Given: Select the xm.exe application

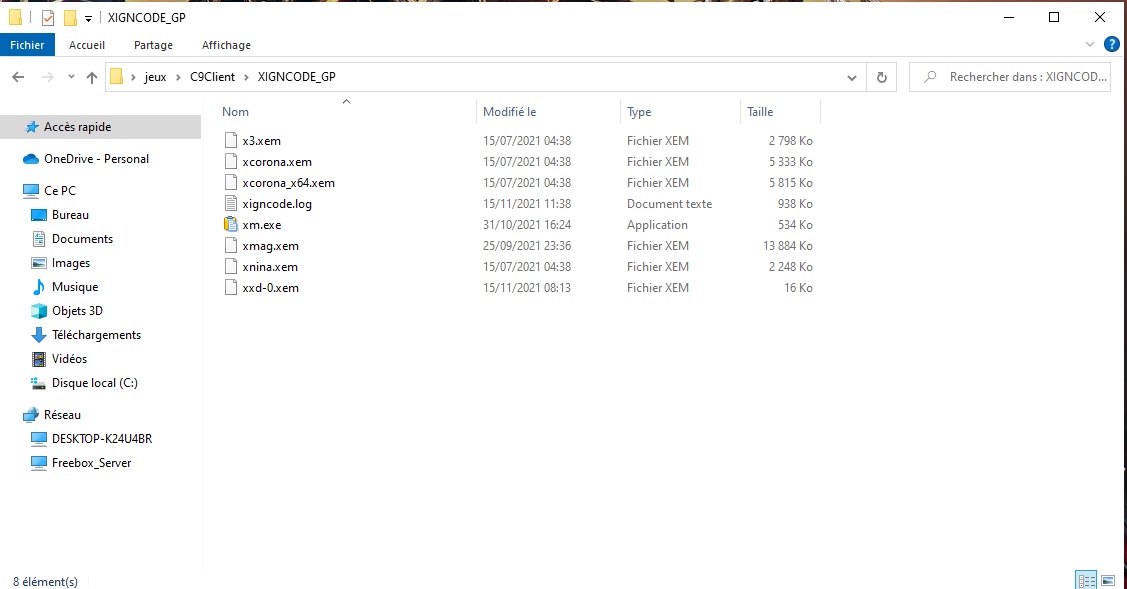Looking at the screenshot, I should coord(262,225).
